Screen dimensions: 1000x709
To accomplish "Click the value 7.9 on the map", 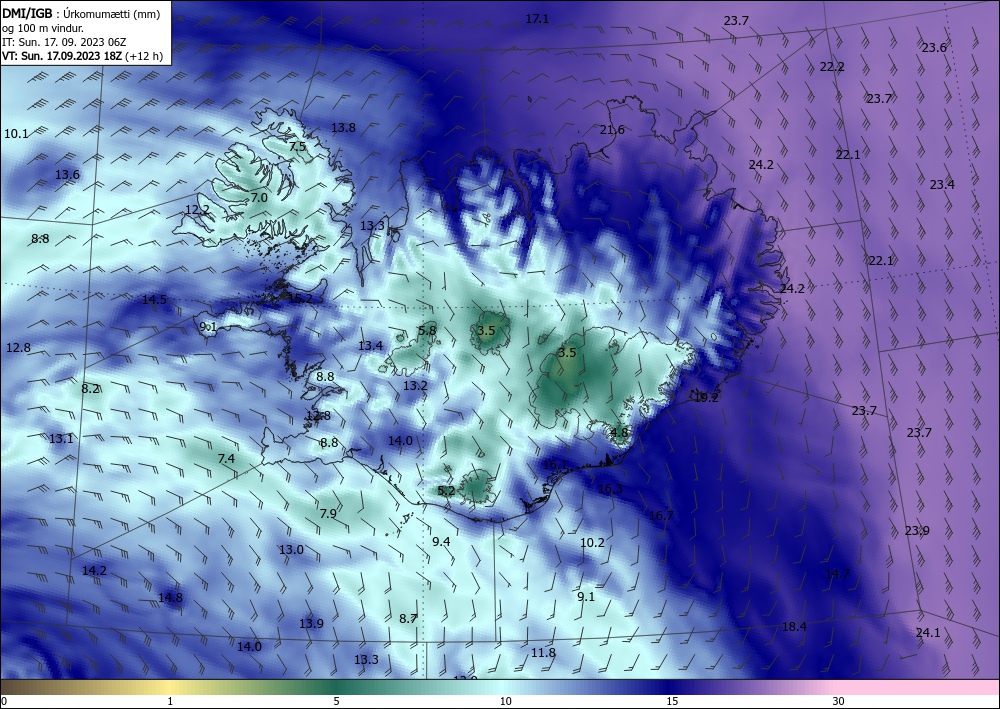I will point(328,513).
